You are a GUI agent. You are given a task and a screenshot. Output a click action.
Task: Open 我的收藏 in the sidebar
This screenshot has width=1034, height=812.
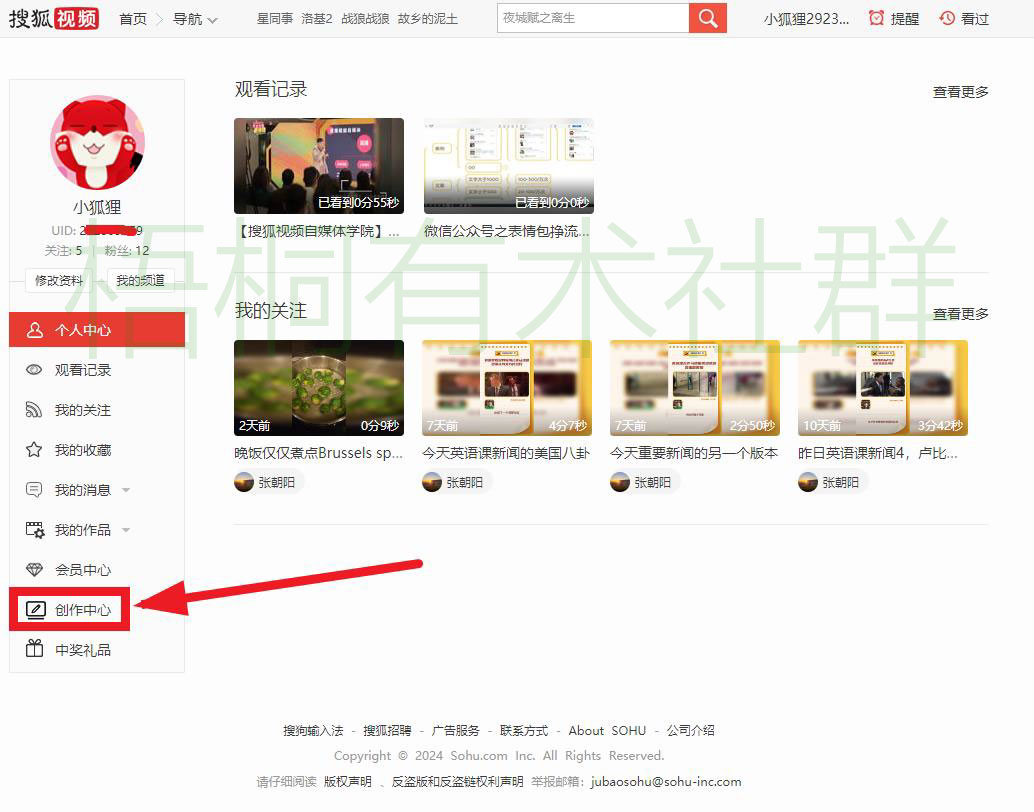tap(82, 450)
